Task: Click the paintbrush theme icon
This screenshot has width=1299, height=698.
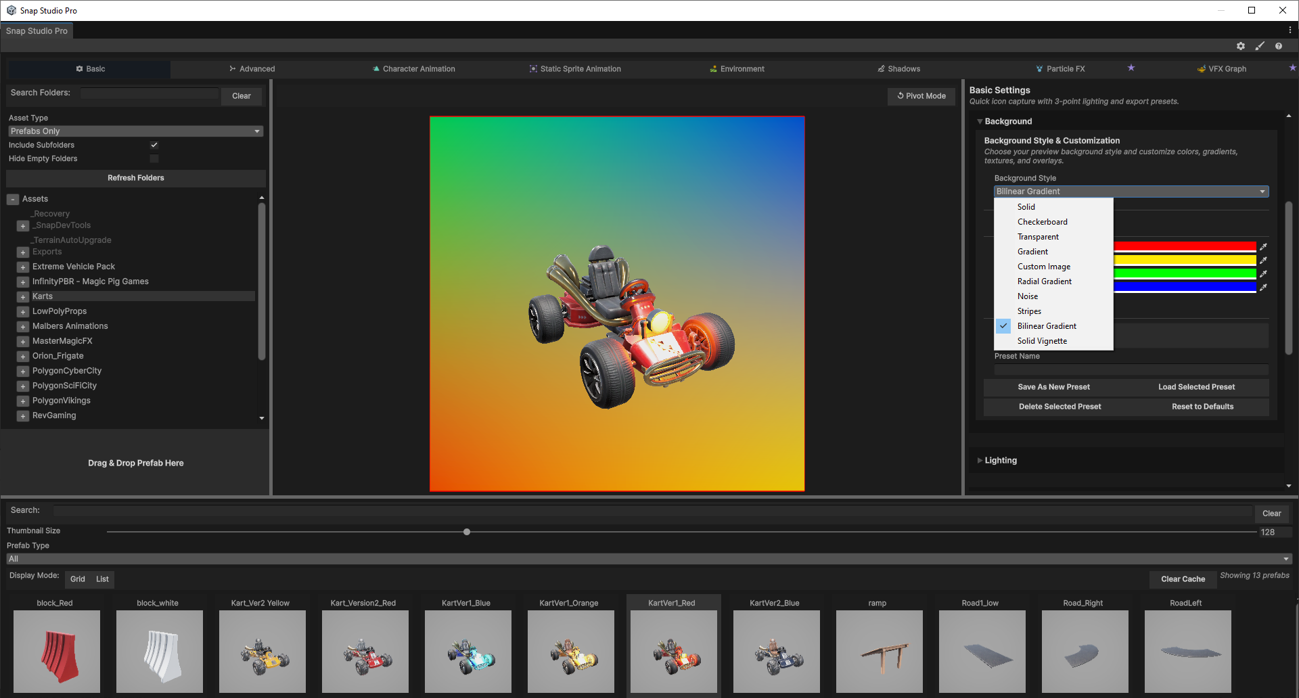Action: [x=1259, y=46]
